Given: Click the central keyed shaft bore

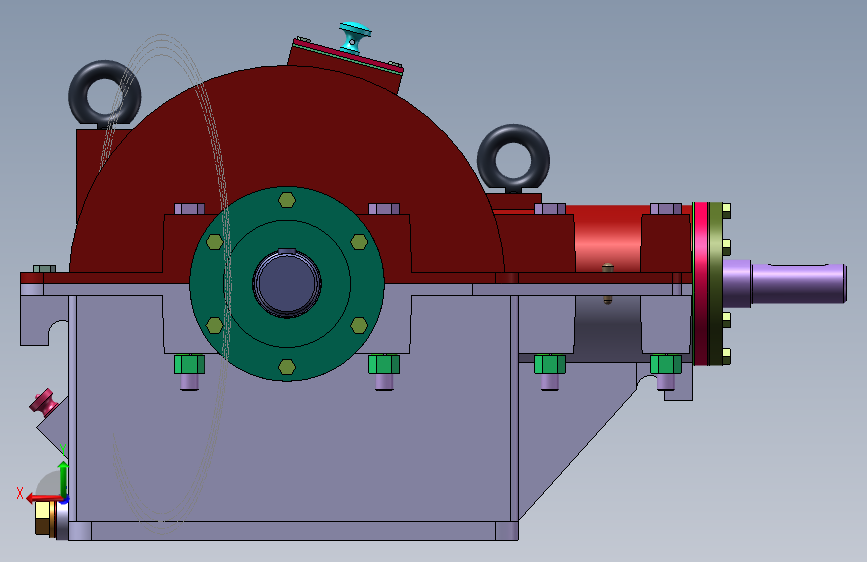Looking at the screenshot, I should point(287,282).
